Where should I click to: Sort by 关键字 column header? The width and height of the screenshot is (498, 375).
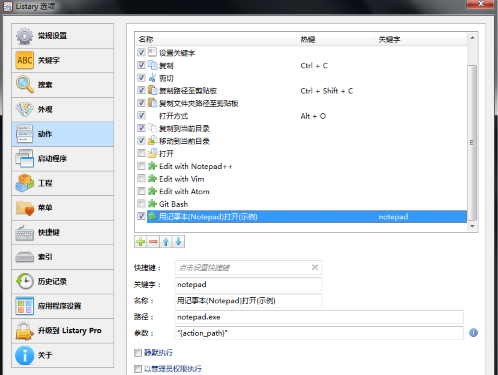[421, 39]
